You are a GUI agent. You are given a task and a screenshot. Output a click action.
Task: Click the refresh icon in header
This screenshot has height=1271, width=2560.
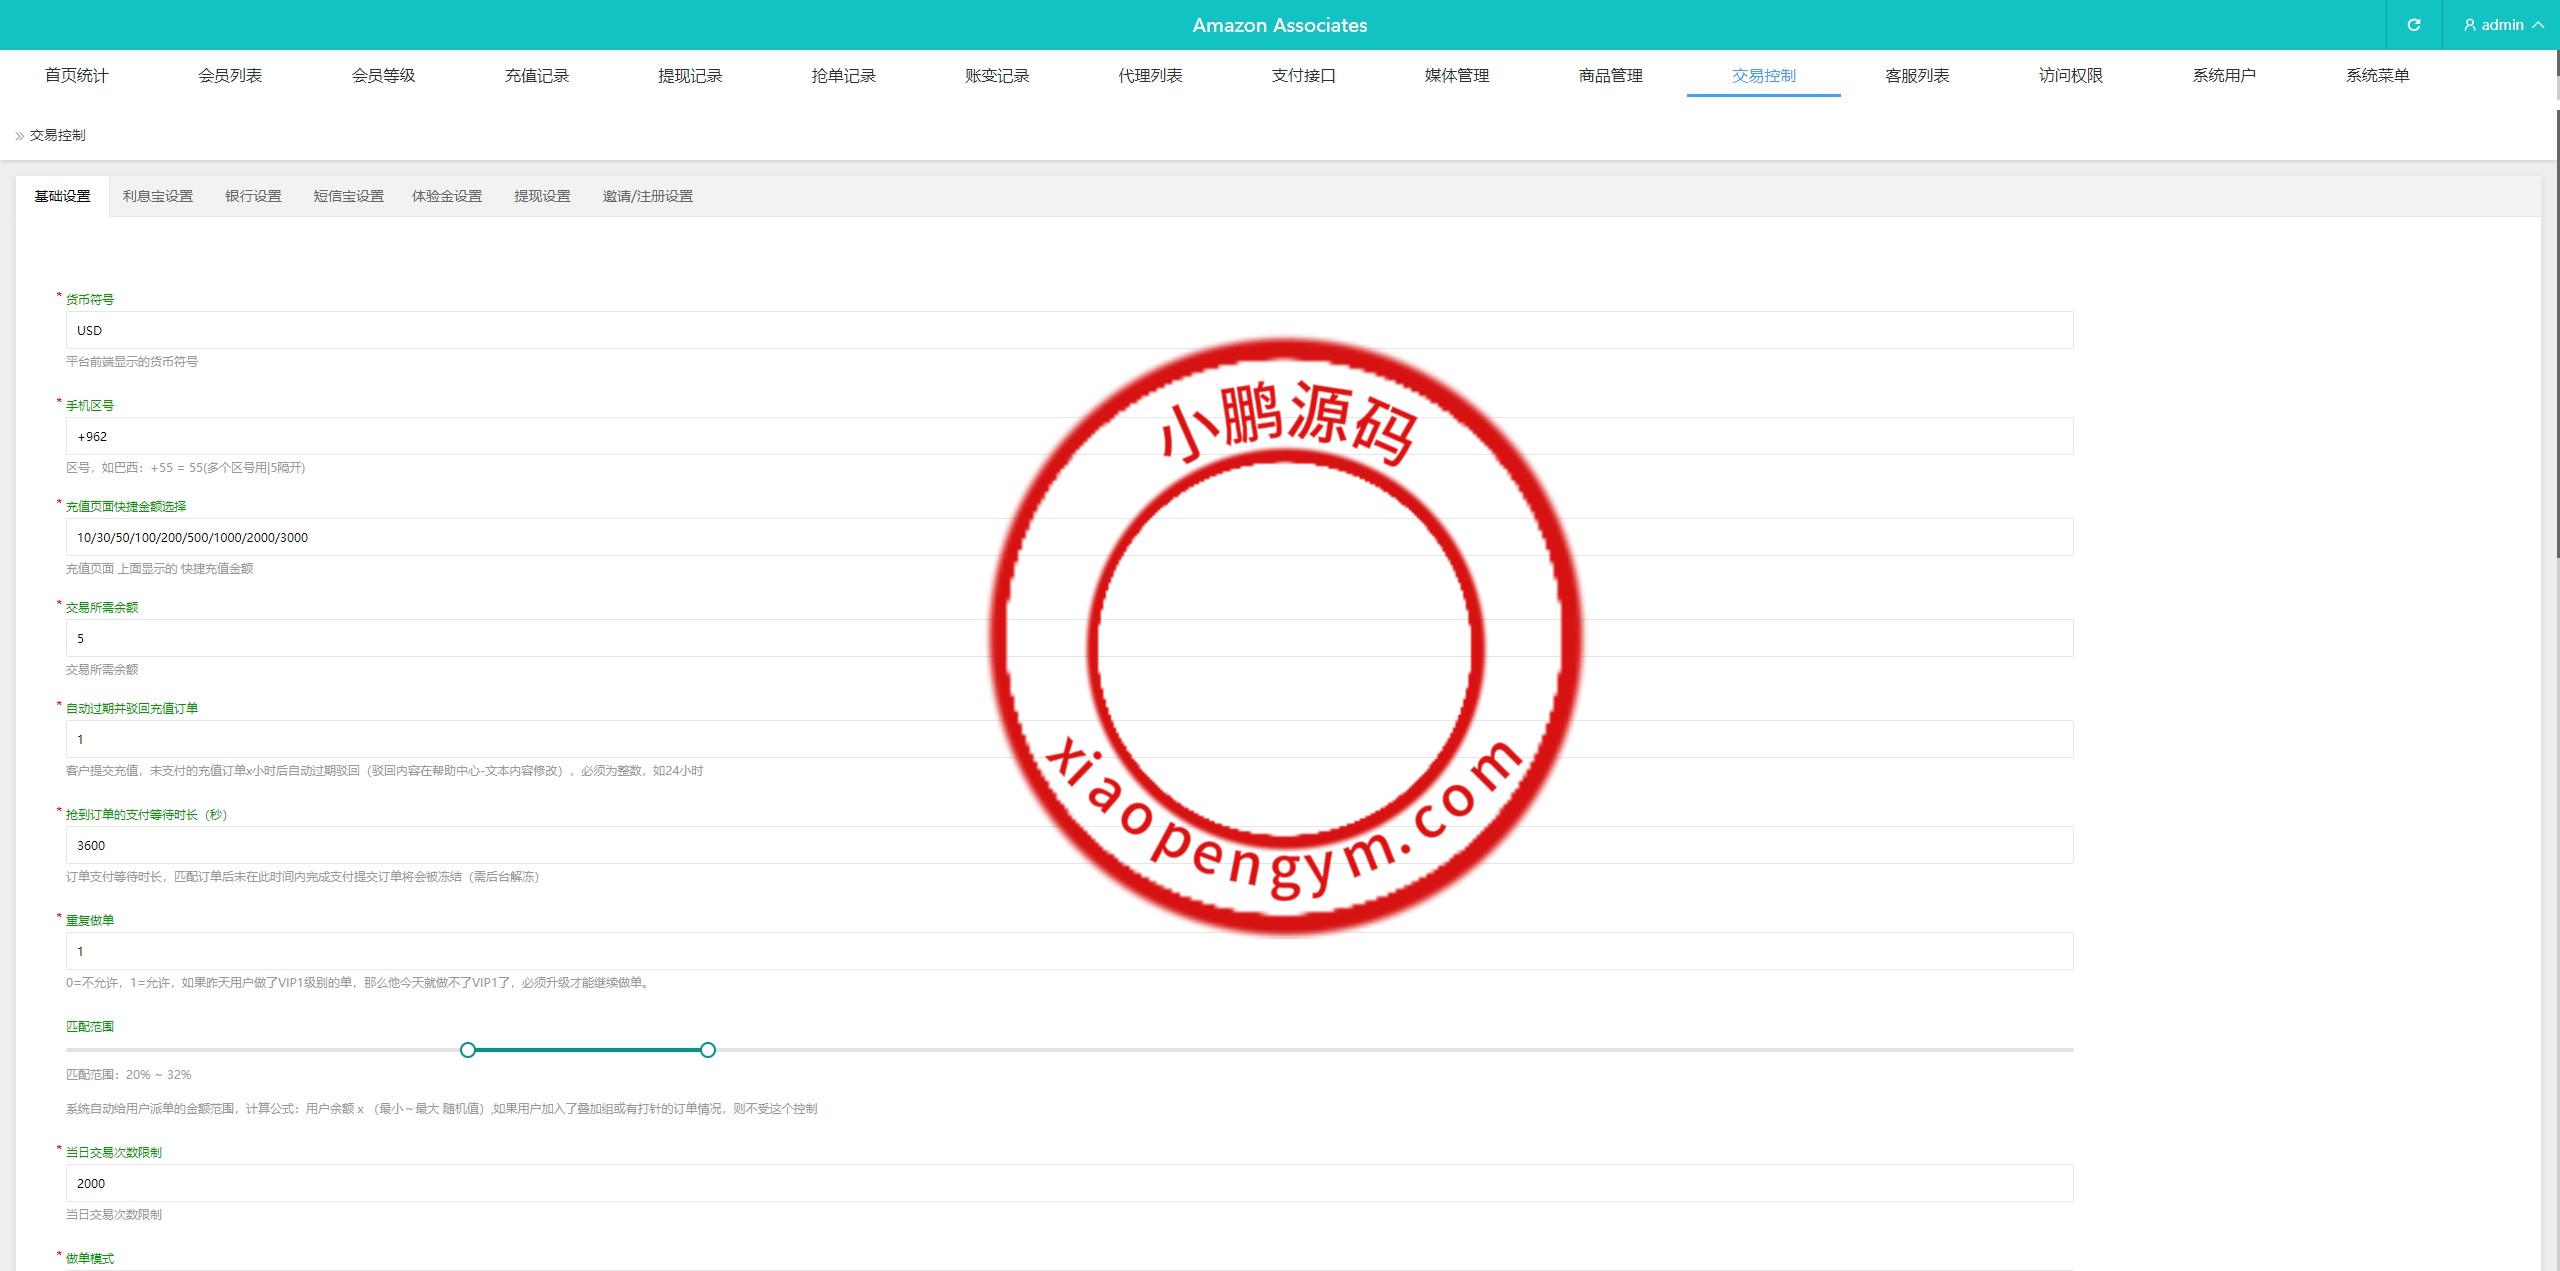(2413, 25)
